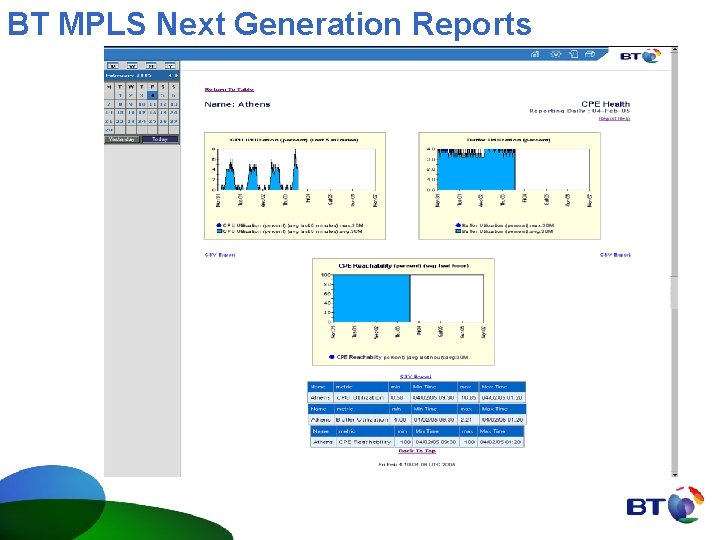Click Max Time cell in the CPU Utilization row
This screenshot has height=540, width=720.
point(502,398)
